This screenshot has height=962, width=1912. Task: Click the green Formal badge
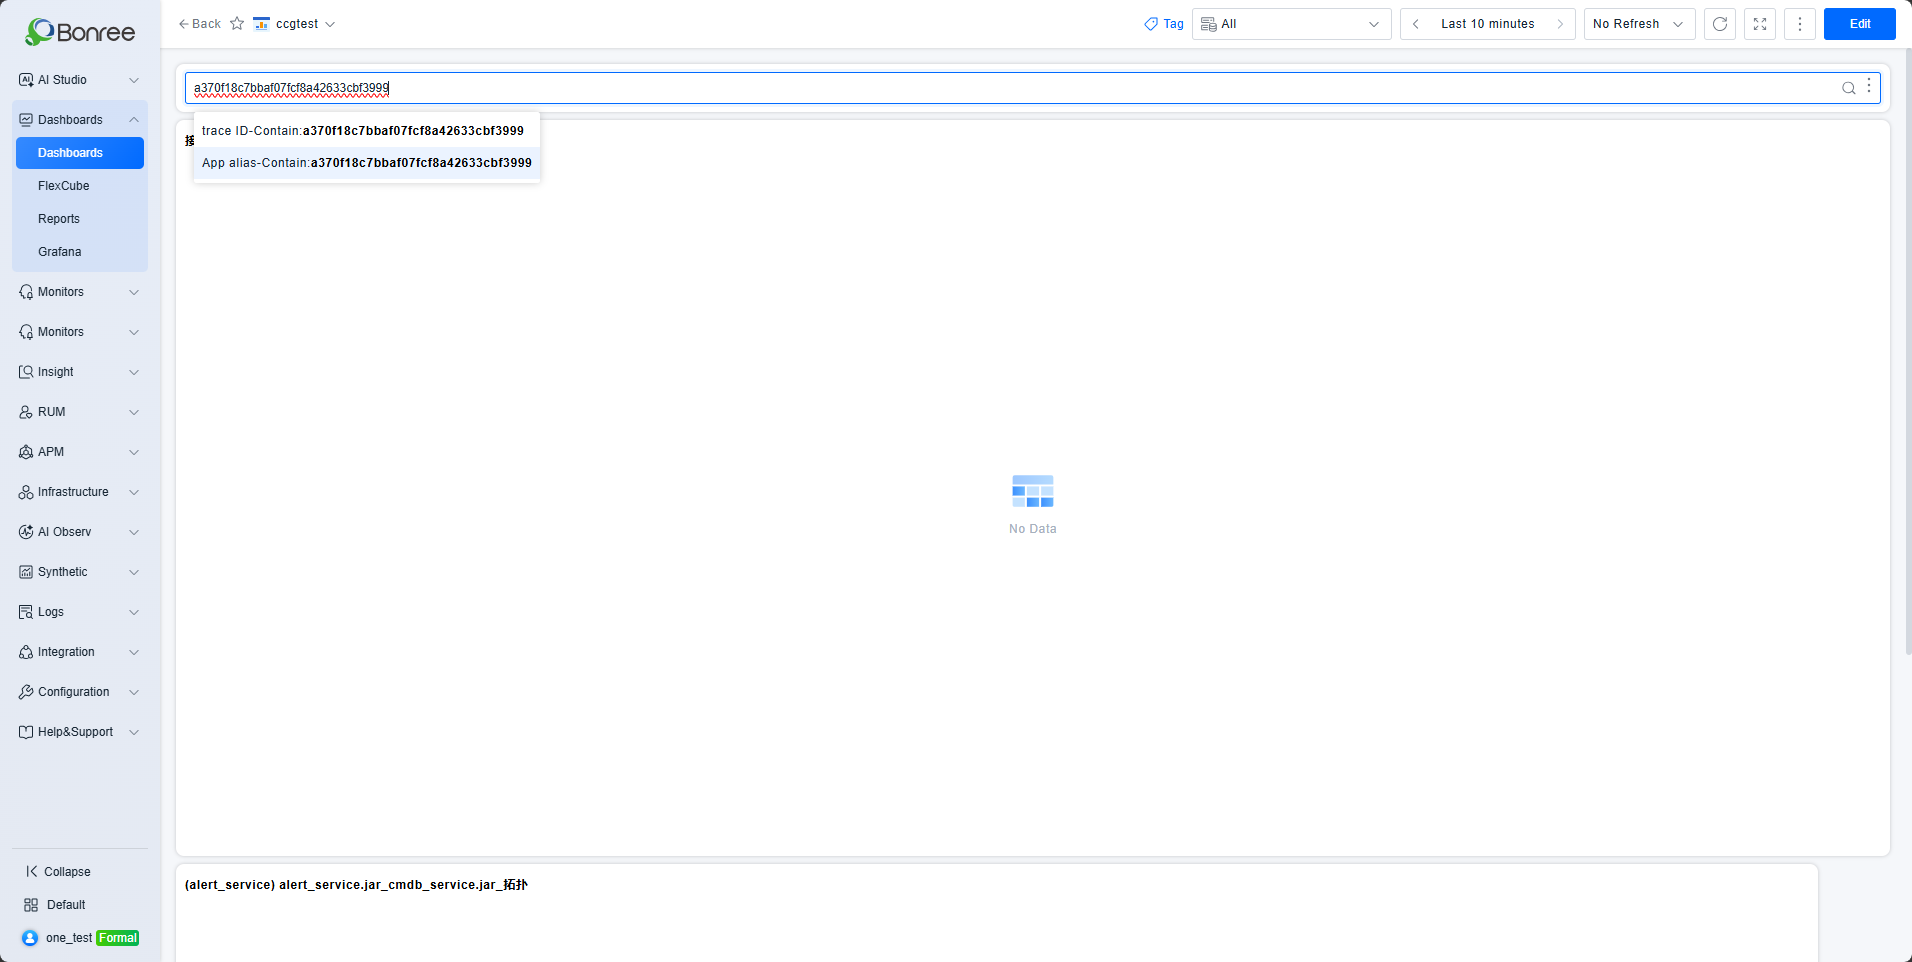[118, 938]
